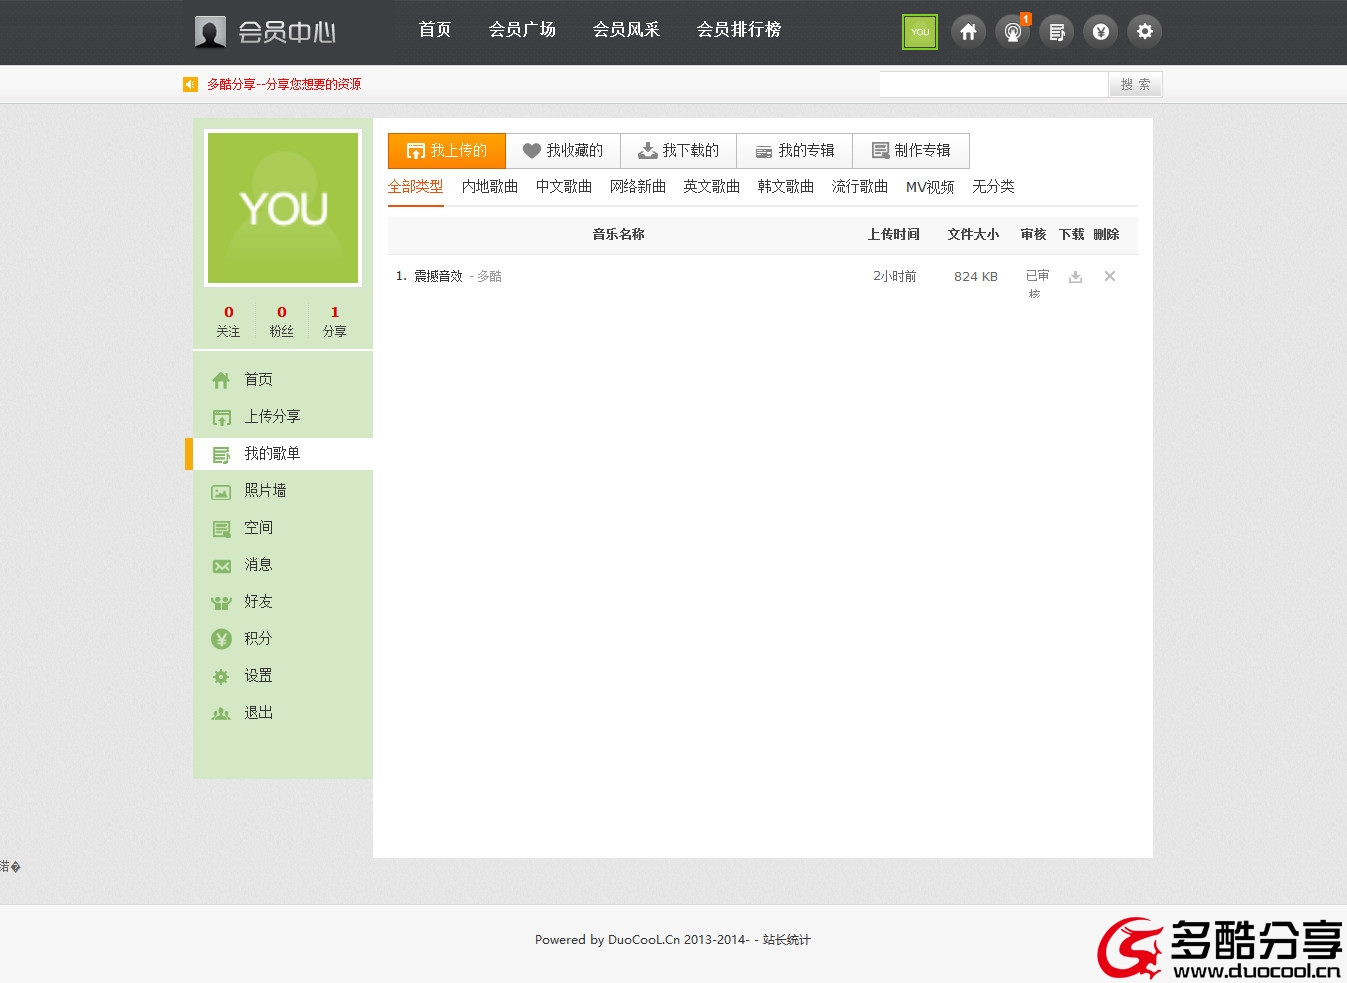Click the 已审核 status text

tap(1037, 284)
